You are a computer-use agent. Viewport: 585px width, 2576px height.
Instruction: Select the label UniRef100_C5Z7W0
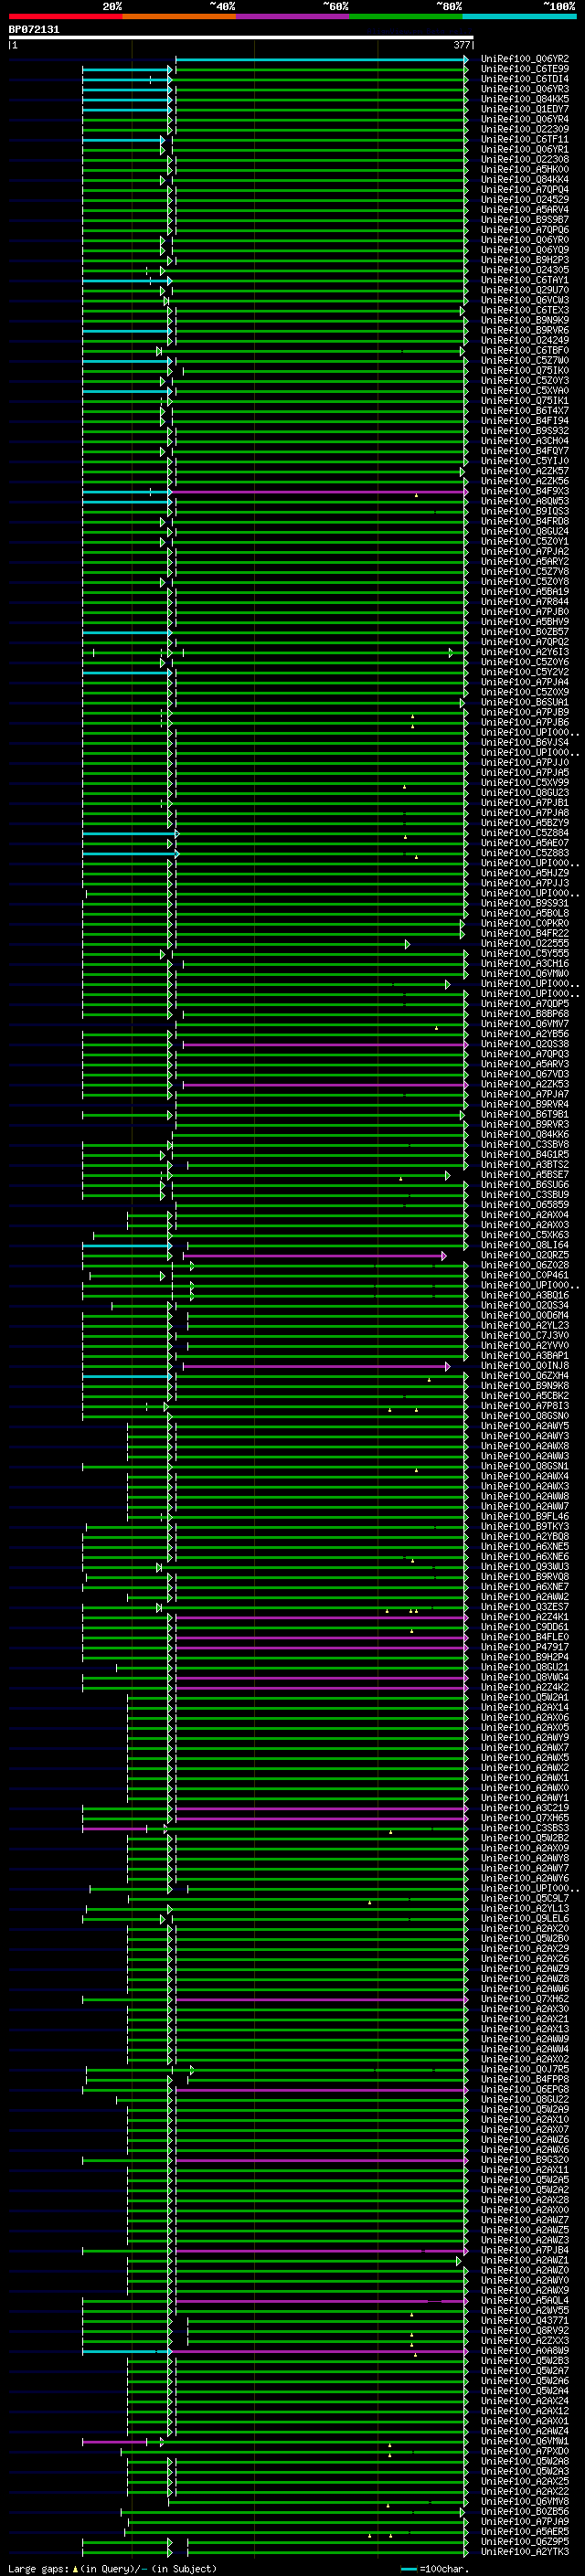coord(524,361)
